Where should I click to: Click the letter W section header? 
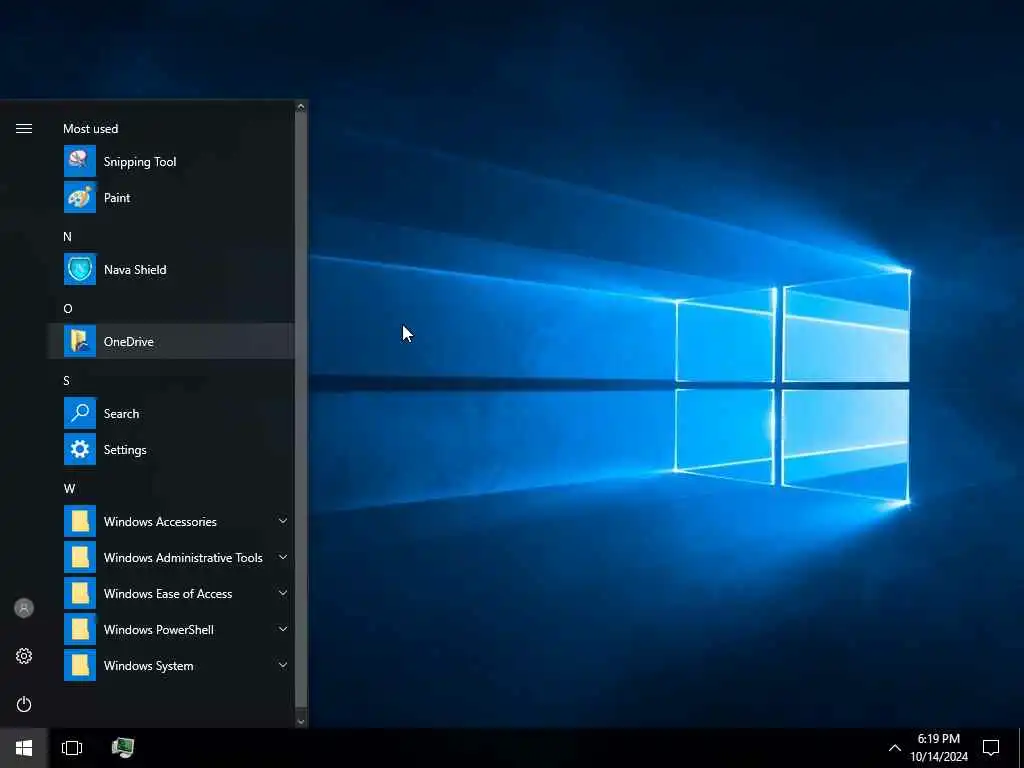click(x=69, y=488)
